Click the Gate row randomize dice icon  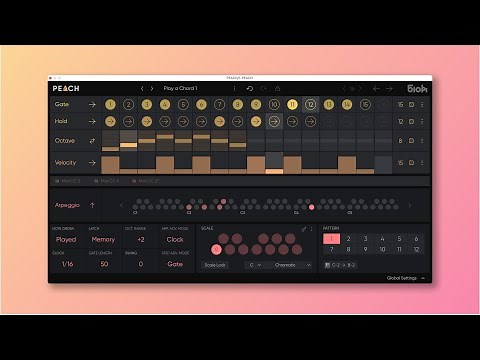[x=411, y=105]
